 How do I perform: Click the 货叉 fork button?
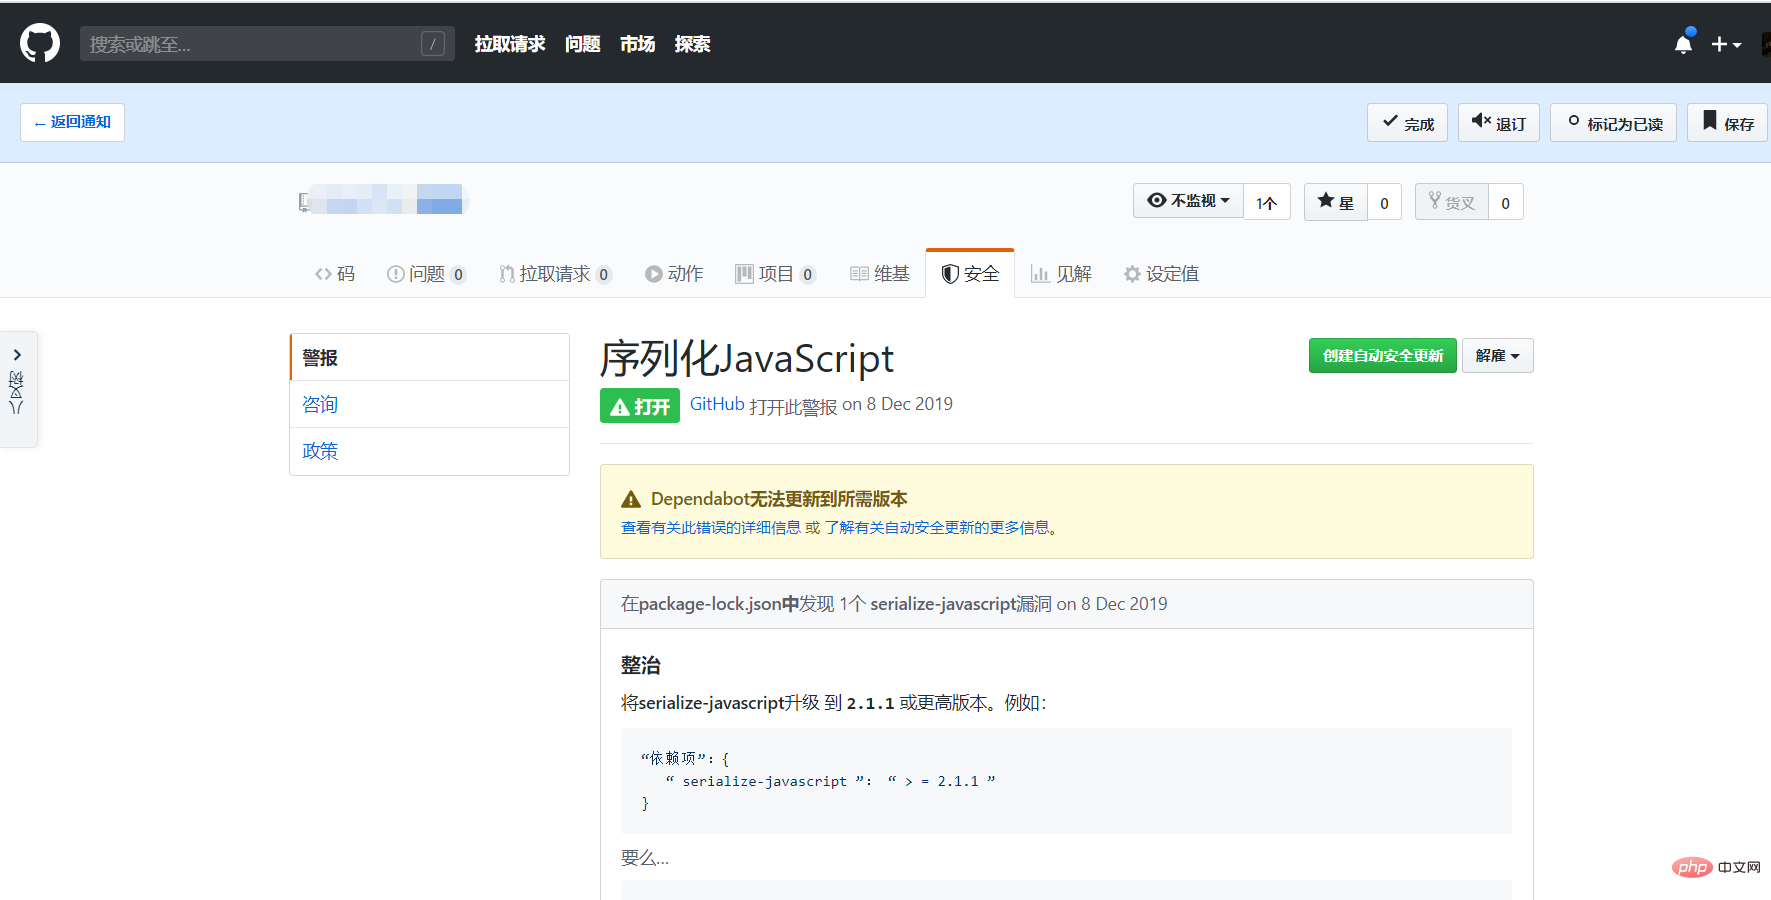(x=1451, y=202)
